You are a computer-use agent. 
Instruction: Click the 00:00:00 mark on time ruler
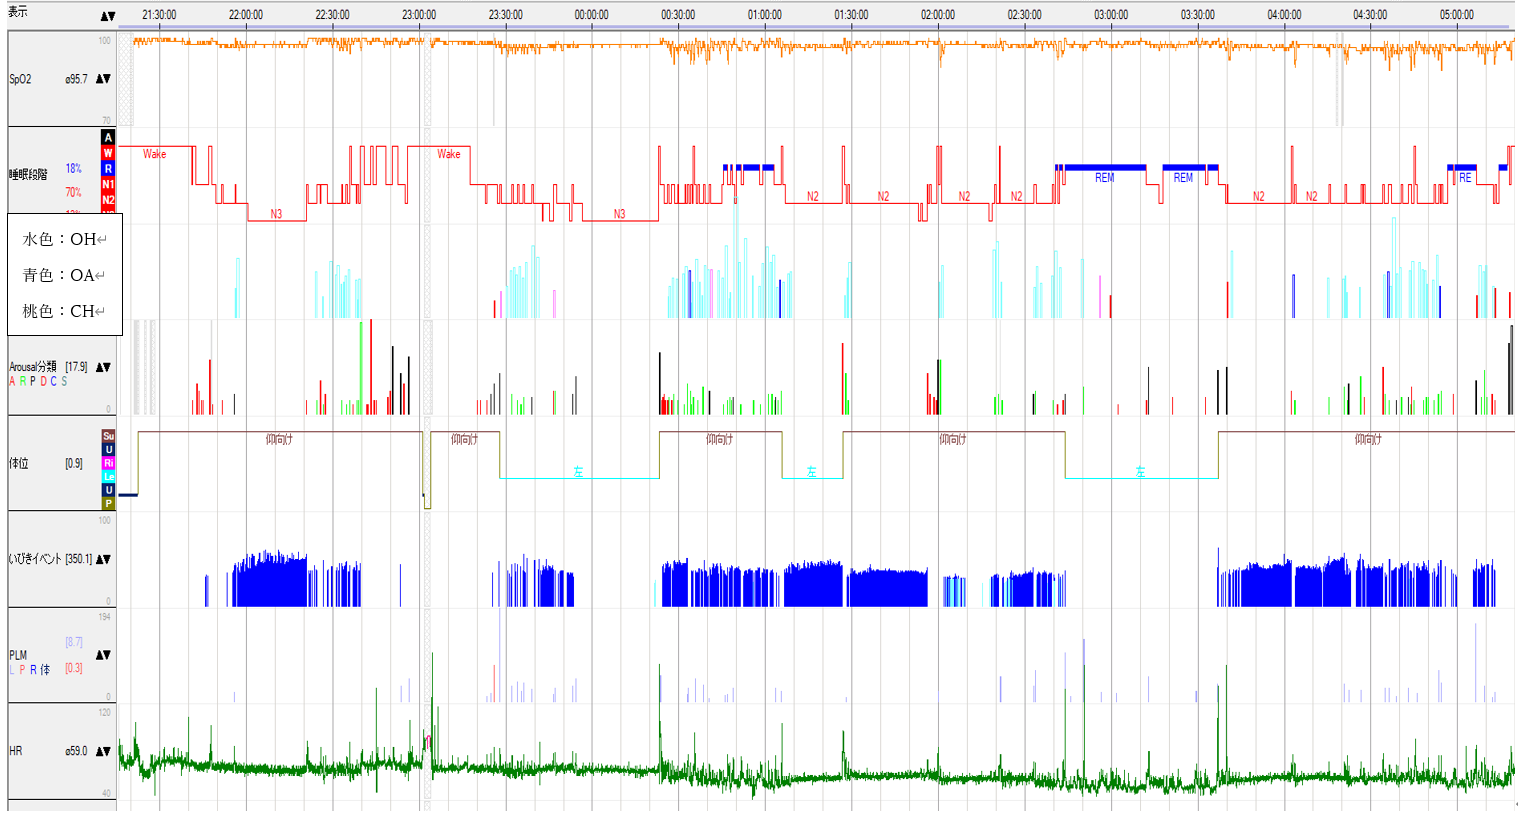click(x=592, y=15)
